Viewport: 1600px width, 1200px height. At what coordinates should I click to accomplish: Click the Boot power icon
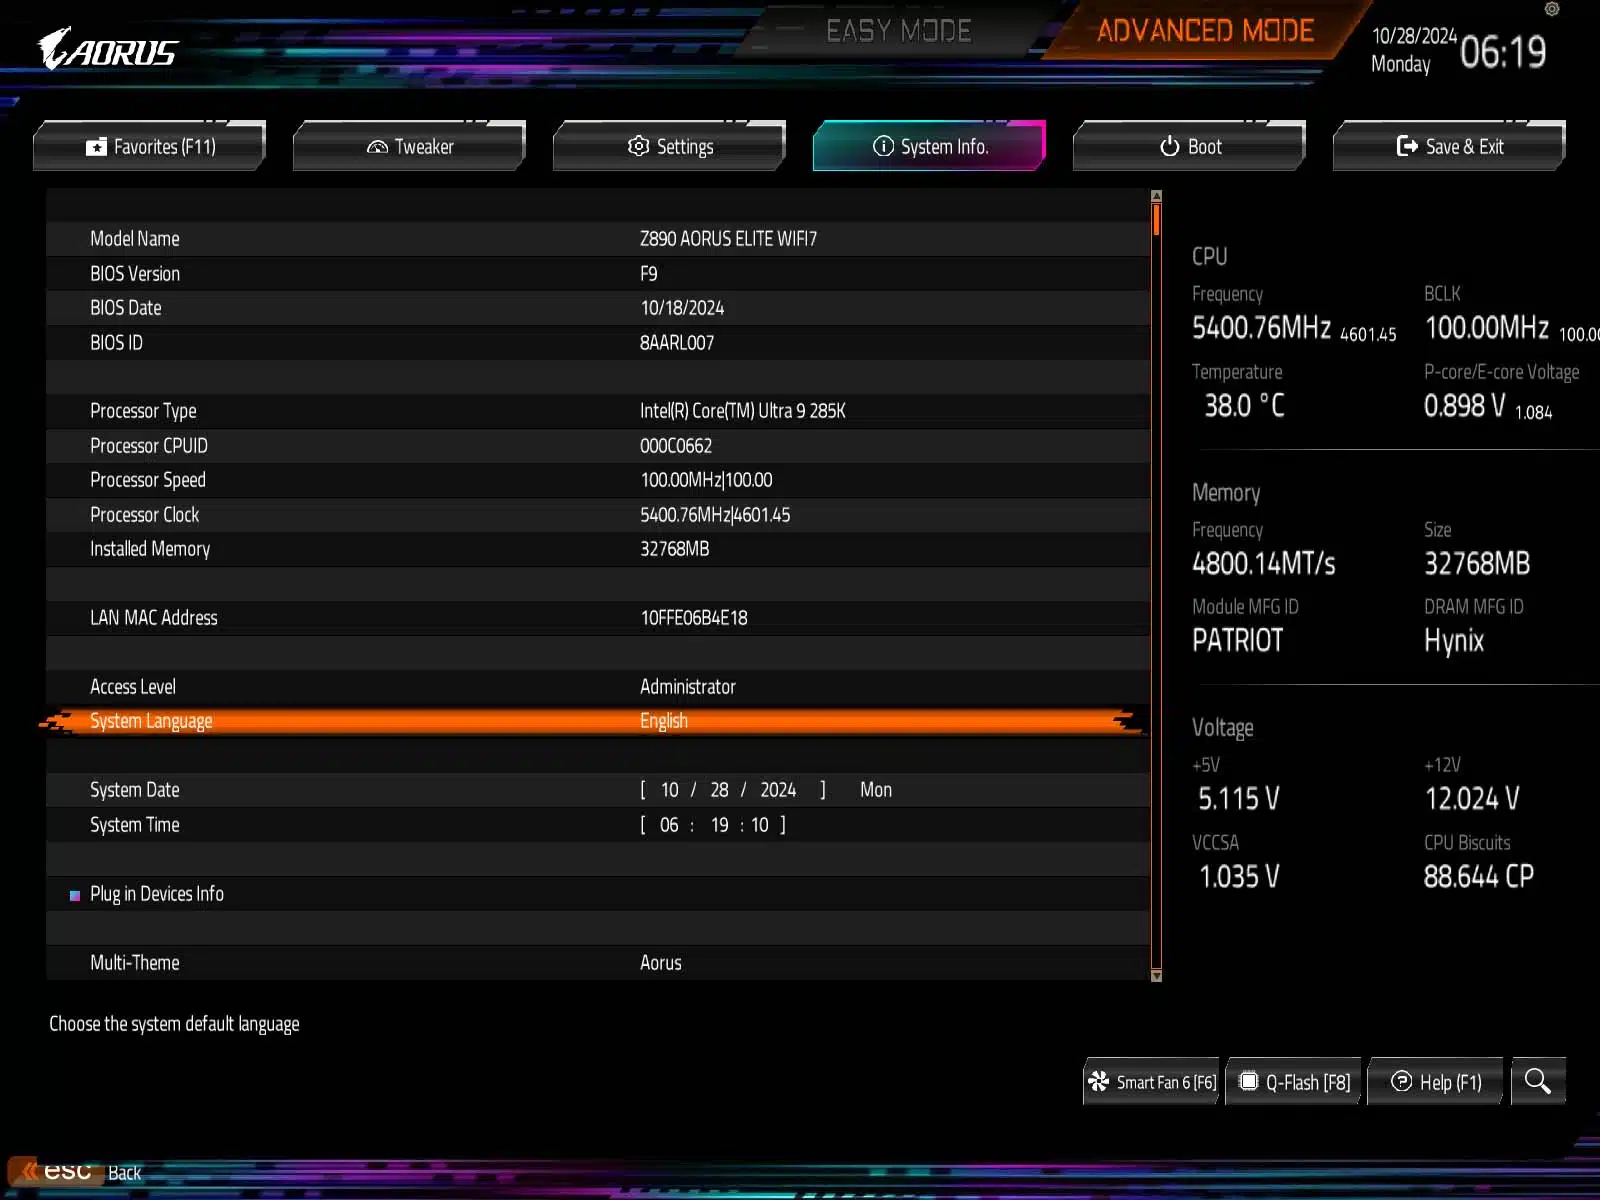(x=1170, y=146)
